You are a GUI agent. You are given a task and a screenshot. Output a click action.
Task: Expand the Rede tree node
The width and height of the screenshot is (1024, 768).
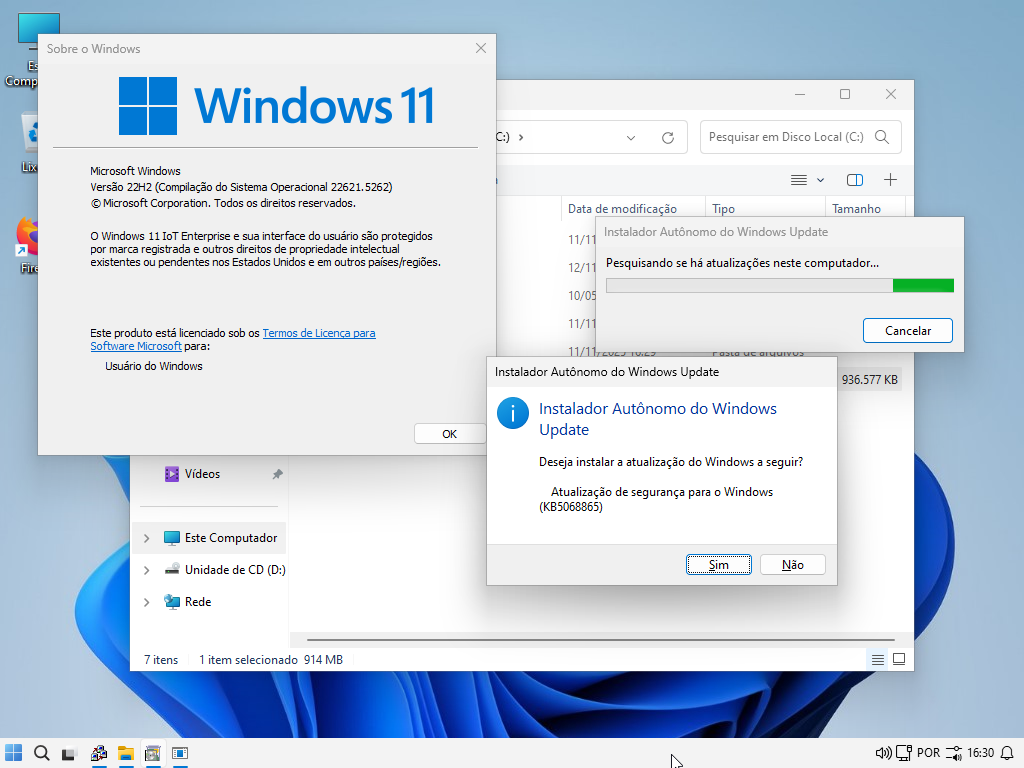[x=146, y=602]
